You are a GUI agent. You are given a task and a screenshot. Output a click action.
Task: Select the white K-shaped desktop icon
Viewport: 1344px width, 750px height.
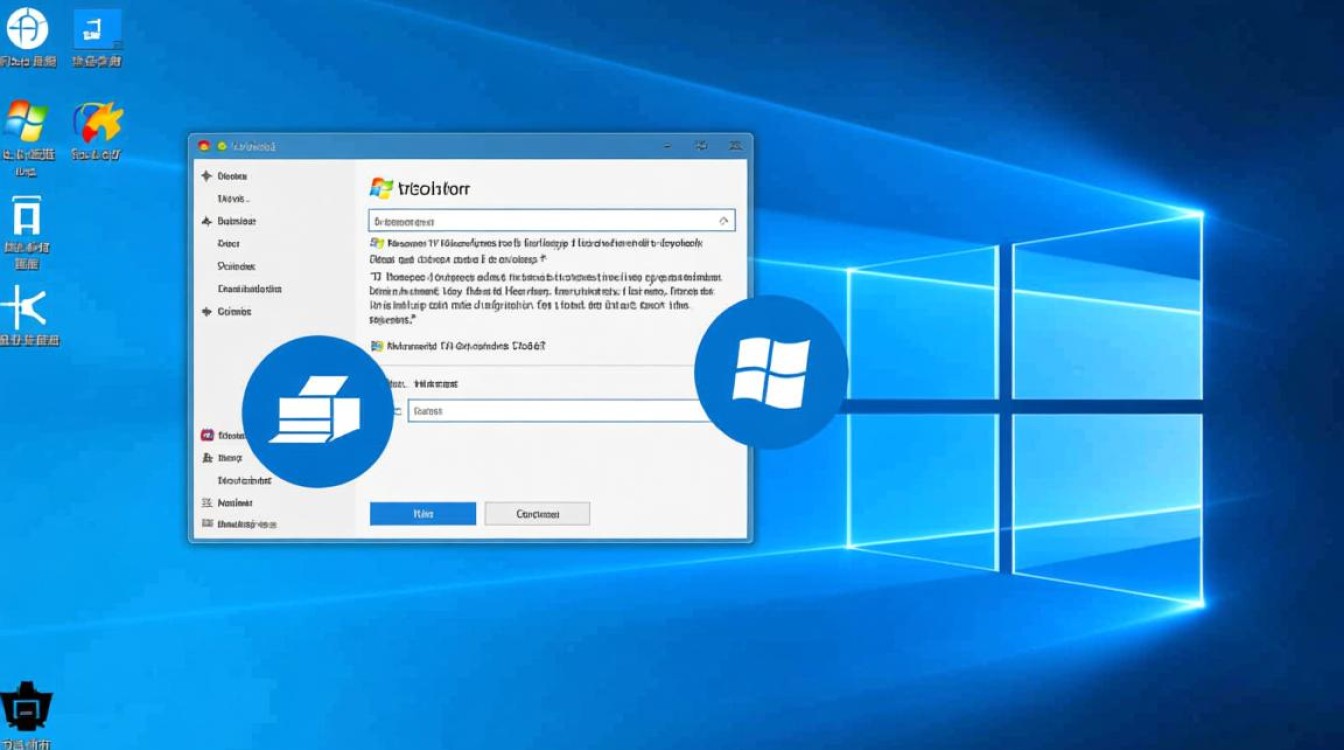25,308
